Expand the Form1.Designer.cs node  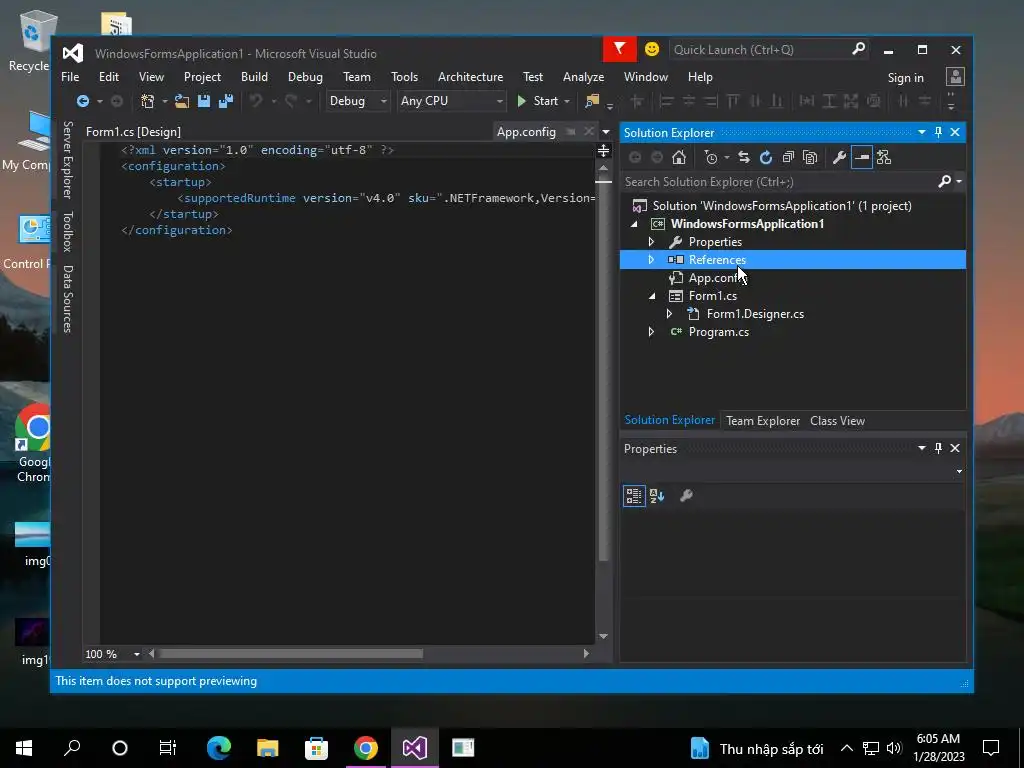tap(669, 314)
